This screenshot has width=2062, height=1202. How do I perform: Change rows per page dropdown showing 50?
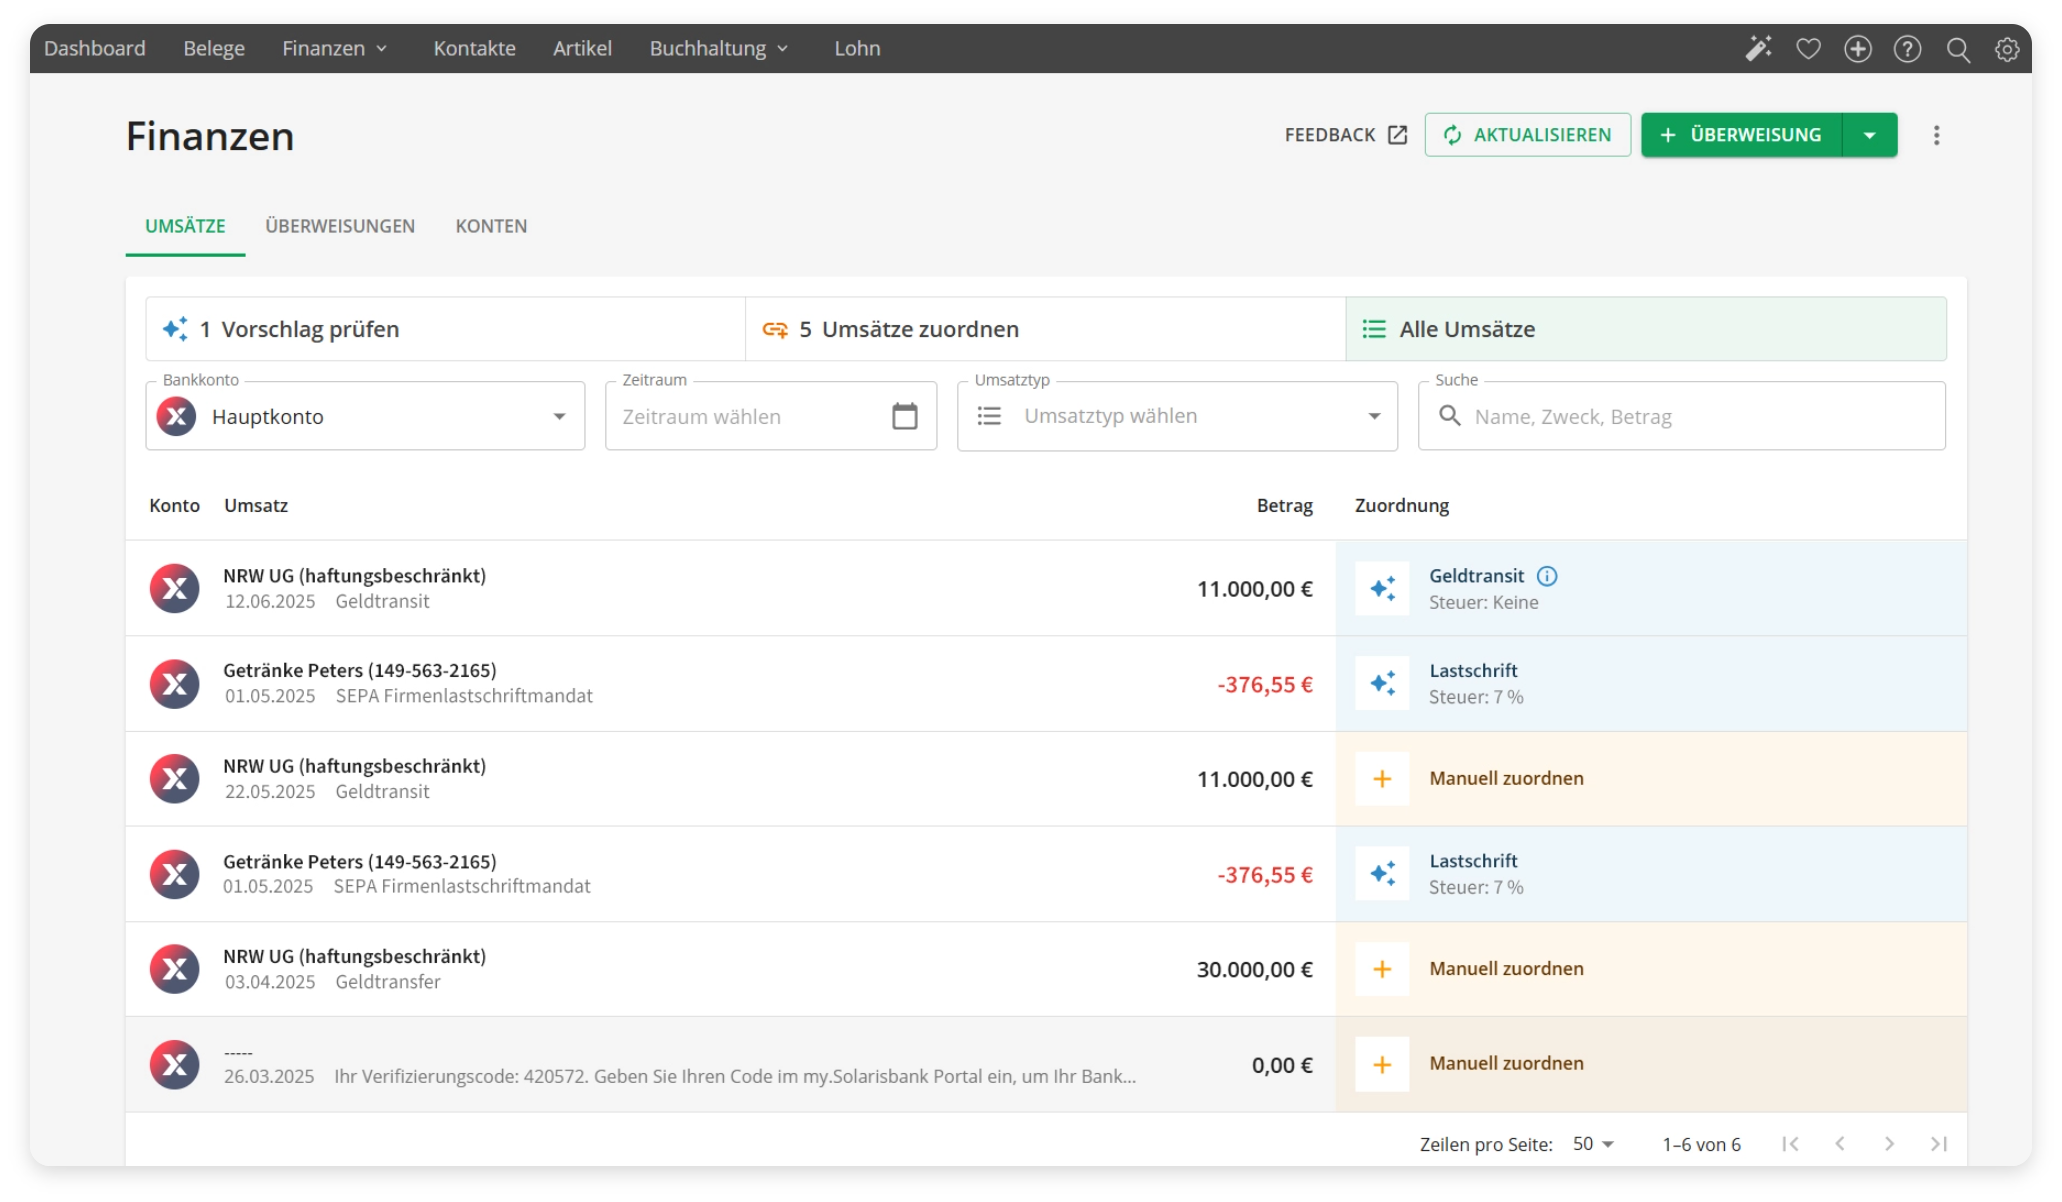[1593, 1143]
